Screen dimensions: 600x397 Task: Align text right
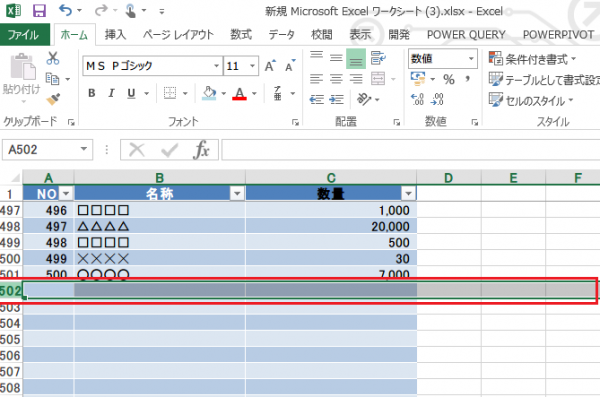pos(356,79)
